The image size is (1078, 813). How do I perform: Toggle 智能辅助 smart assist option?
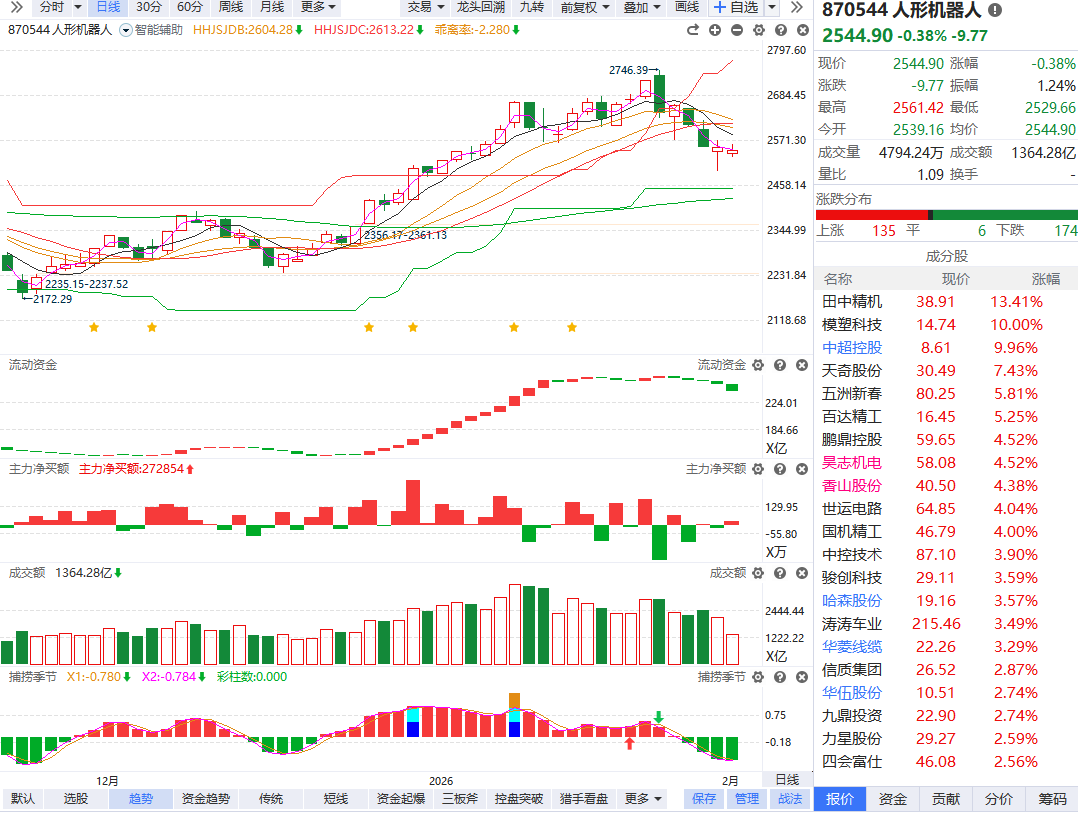pyautogui.click(x=151, y=29)
